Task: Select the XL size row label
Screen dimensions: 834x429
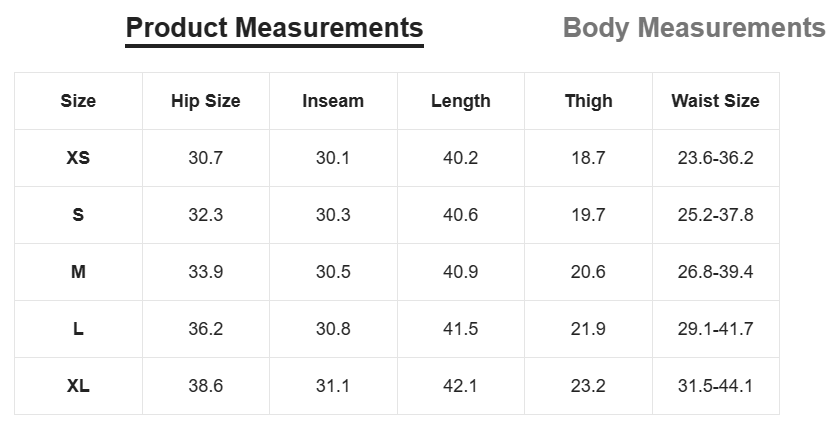Action: point(78,385)
